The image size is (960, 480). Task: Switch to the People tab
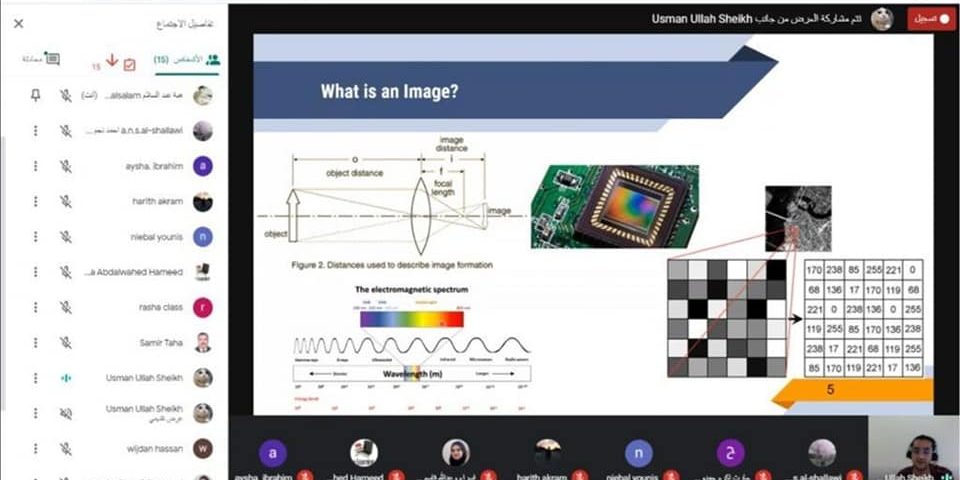coord(187,60)
